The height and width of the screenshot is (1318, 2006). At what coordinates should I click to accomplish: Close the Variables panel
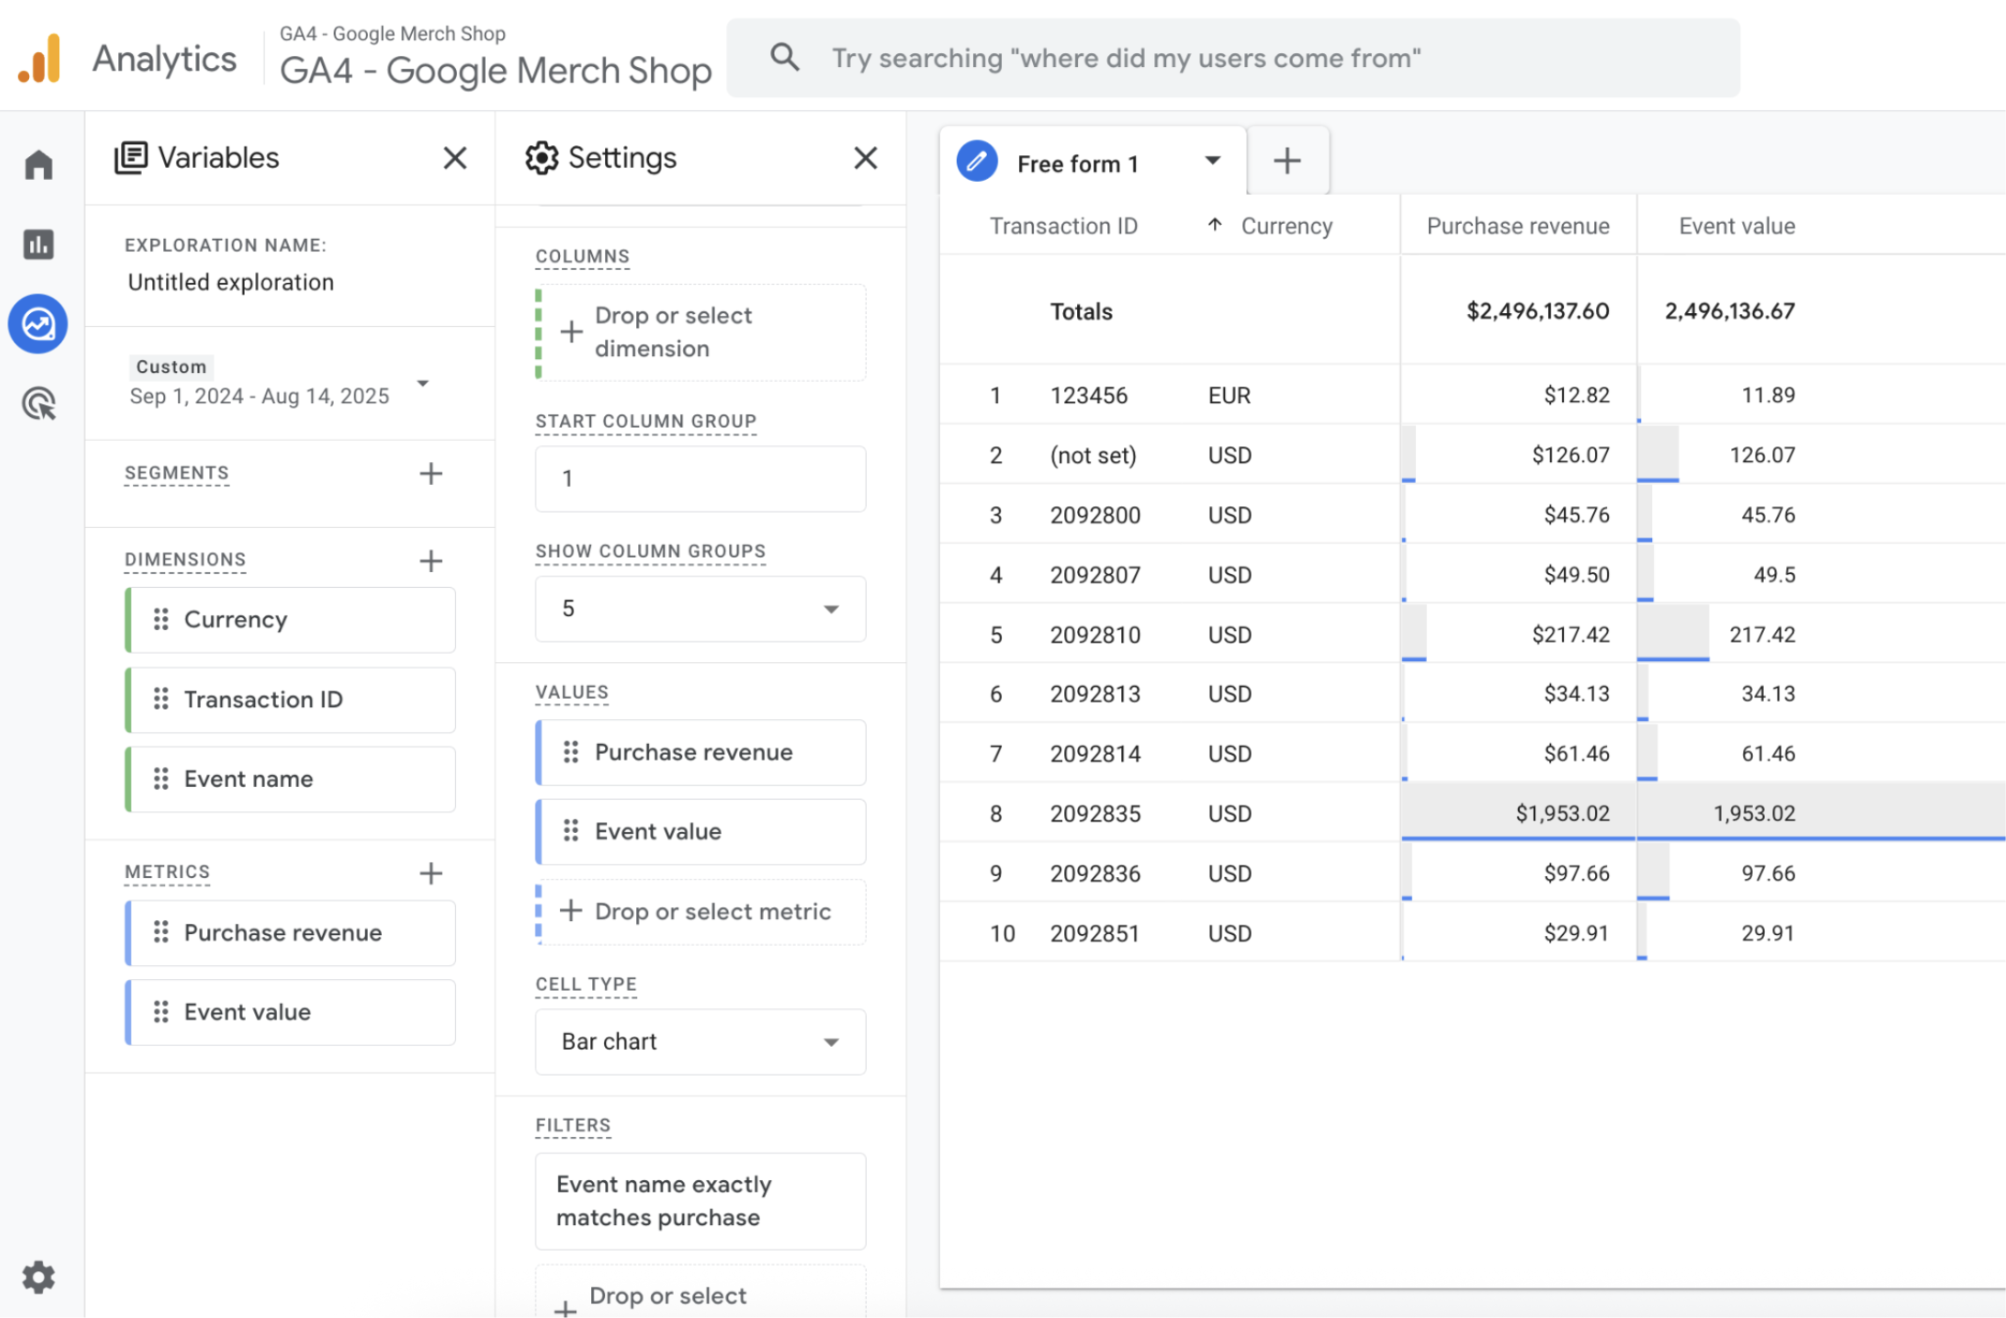pos(455,158)
